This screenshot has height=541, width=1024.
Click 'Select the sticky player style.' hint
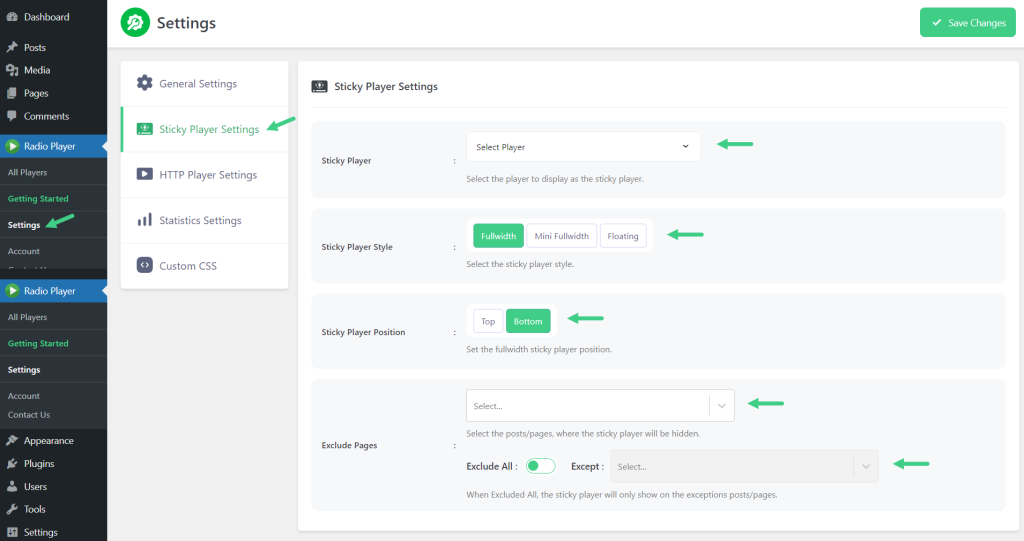coord(520,264)
